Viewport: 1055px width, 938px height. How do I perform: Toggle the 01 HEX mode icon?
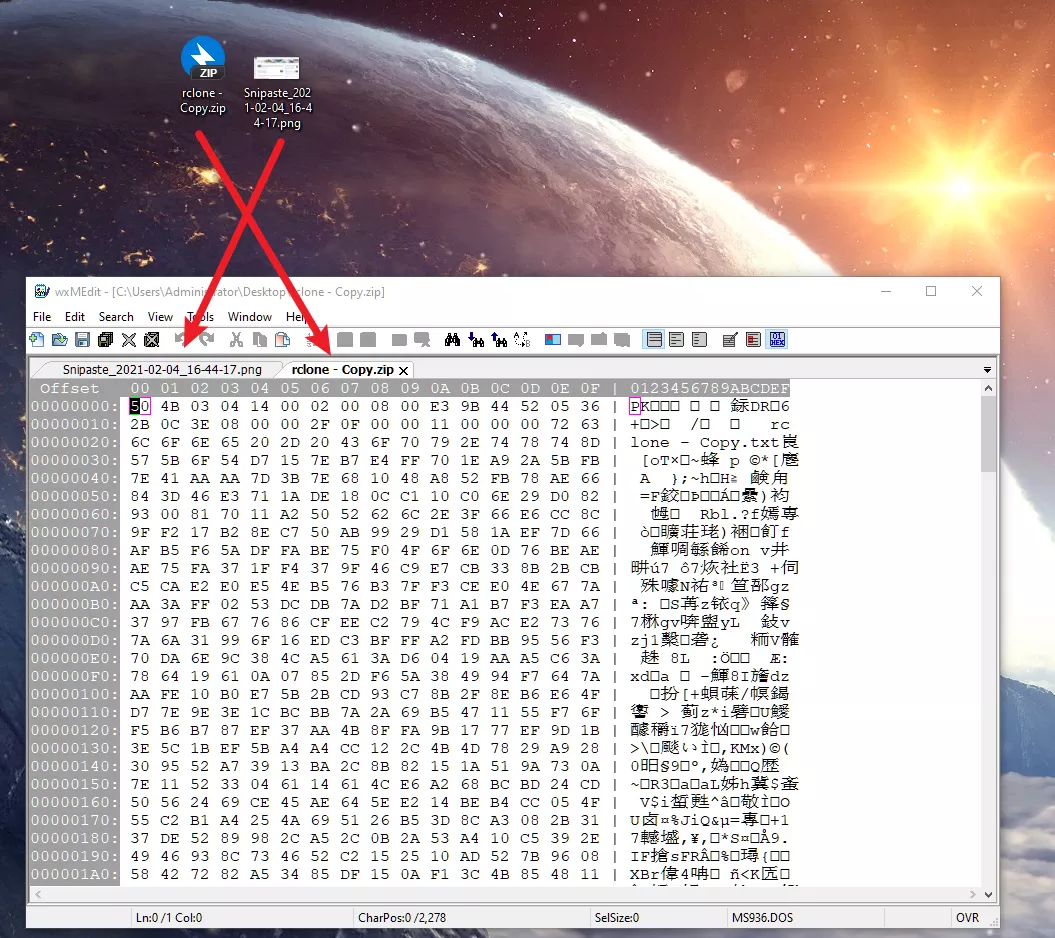777,340
